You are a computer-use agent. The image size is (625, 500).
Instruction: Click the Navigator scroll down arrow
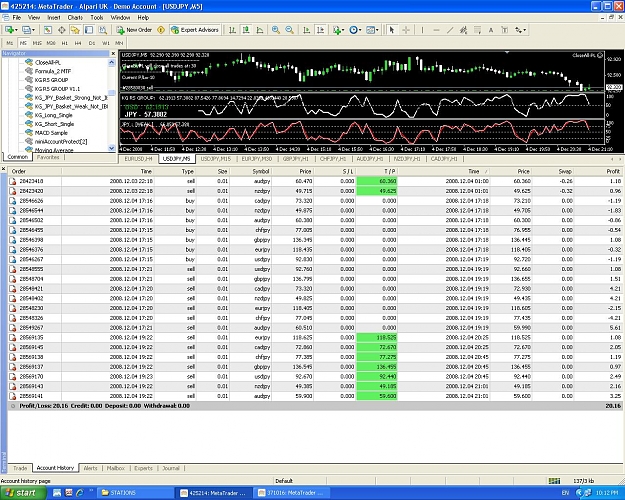coord(112,148)
